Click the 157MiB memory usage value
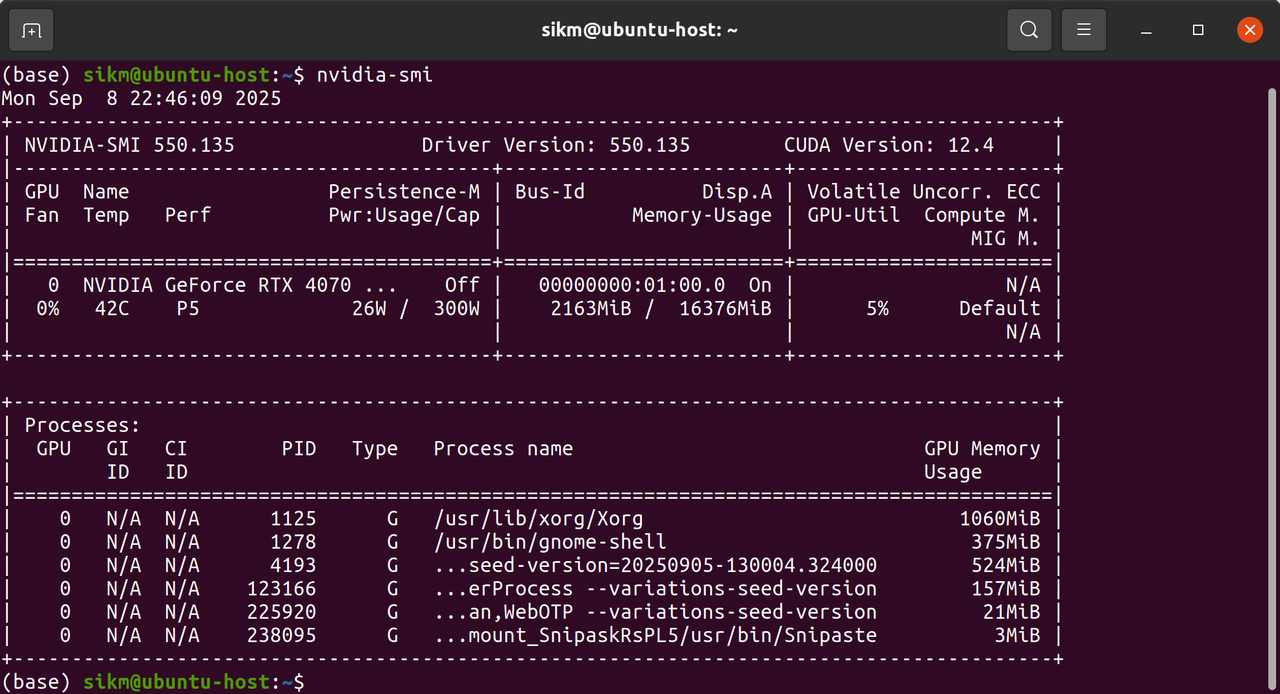The width and height of the screenshot is (1280, 694). click(x=1006, y=589)
